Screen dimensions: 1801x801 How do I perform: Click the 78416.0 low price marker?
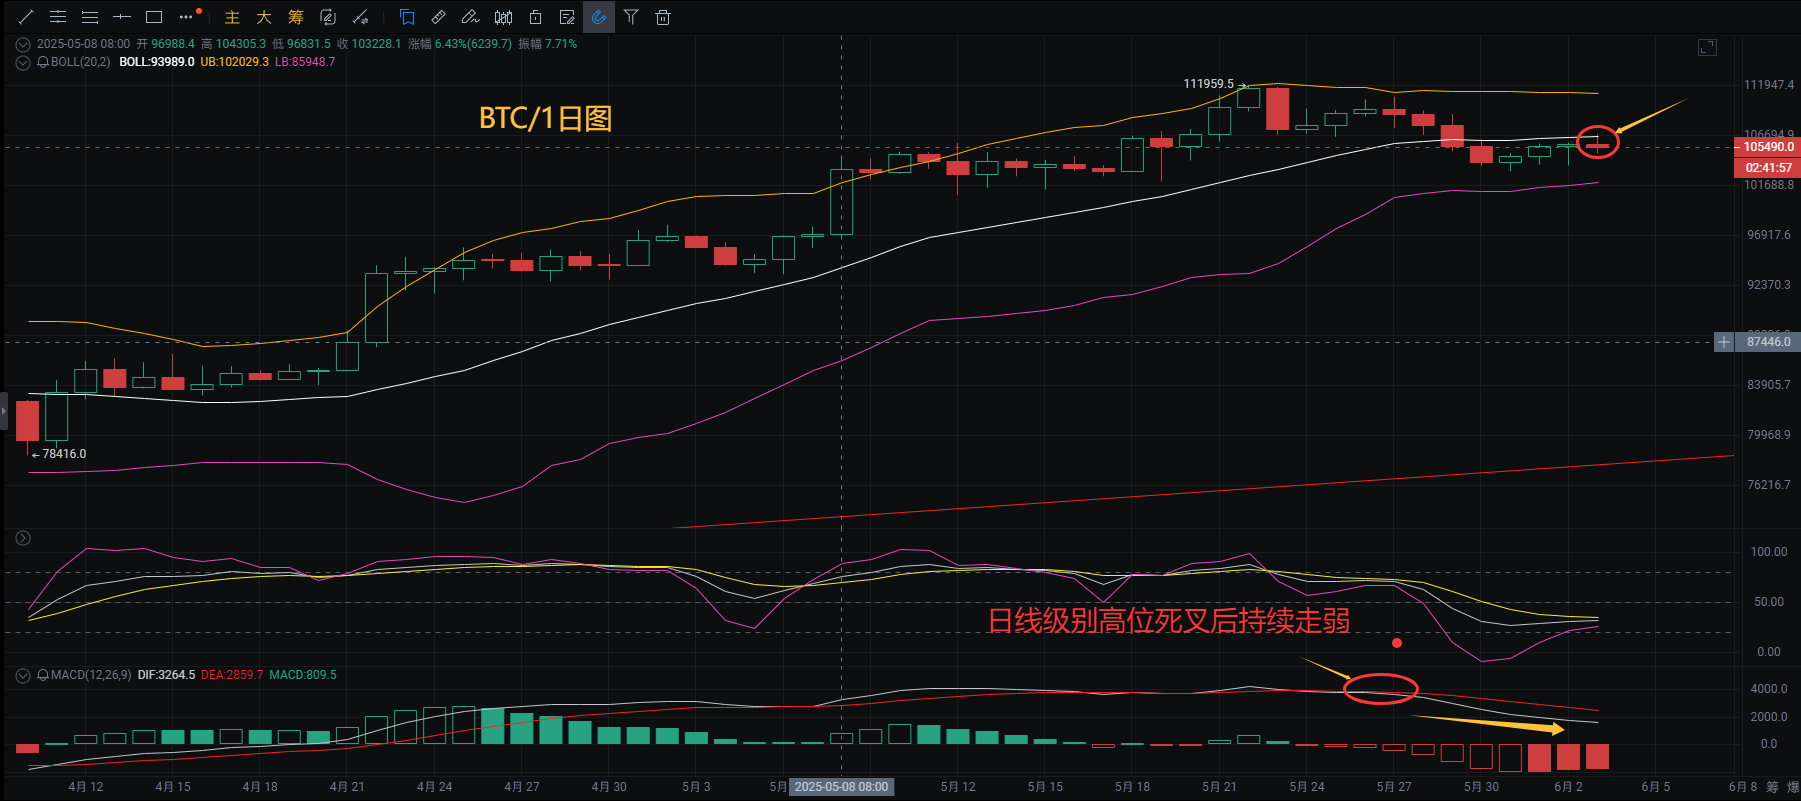point(64,454)
